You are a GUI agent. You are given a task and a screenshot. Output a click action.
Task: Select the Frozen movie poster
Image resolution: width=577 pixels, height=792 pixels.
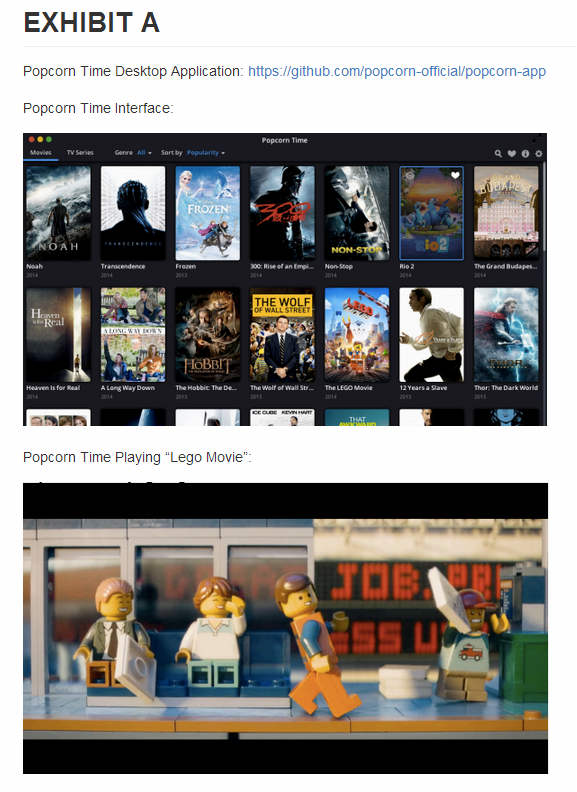pos(208,213)
